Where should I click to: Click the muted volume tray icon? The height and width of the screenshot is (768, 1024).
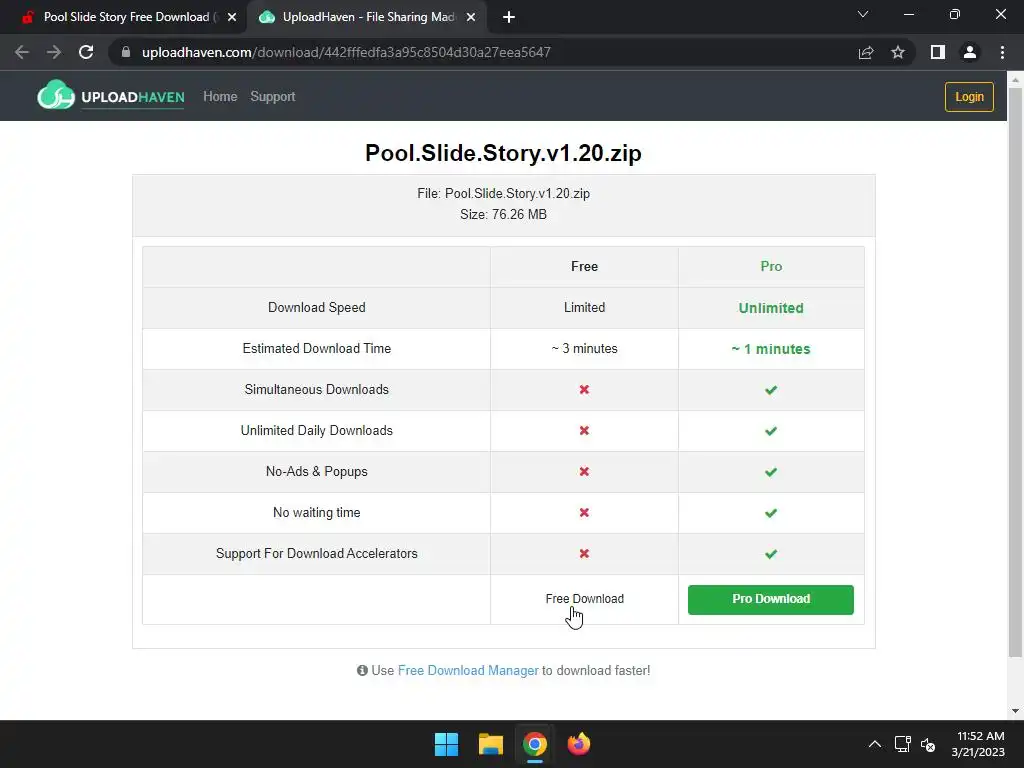[x=928, y=744]
